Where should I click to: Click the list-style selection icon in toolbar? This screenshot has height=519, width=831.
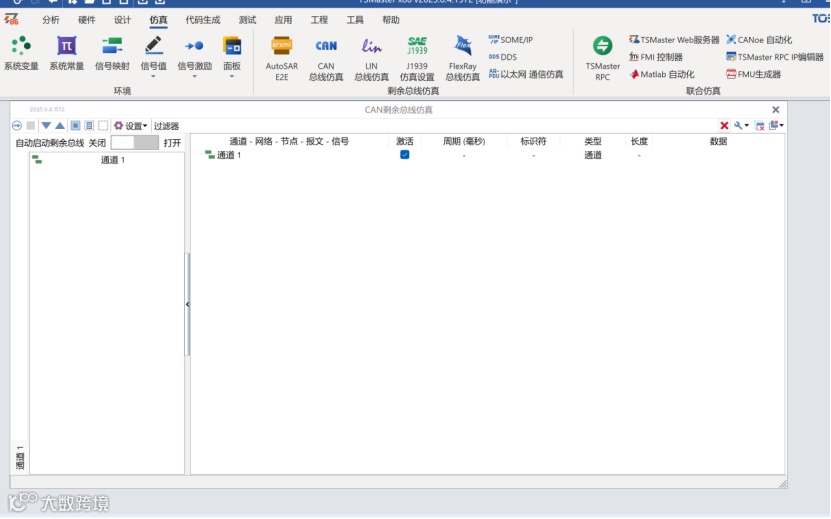click(89, 126)
